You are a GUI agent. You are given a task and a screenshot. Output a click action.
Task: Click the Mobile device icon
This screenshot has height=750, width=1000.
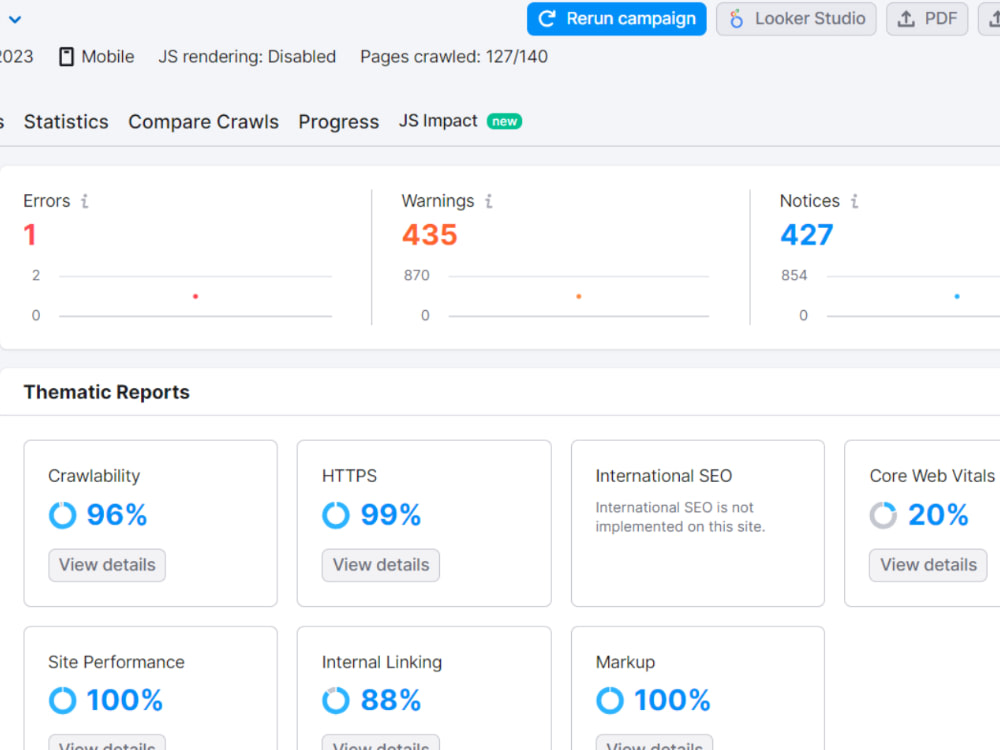pyautogui.click(x=66, y=57)
